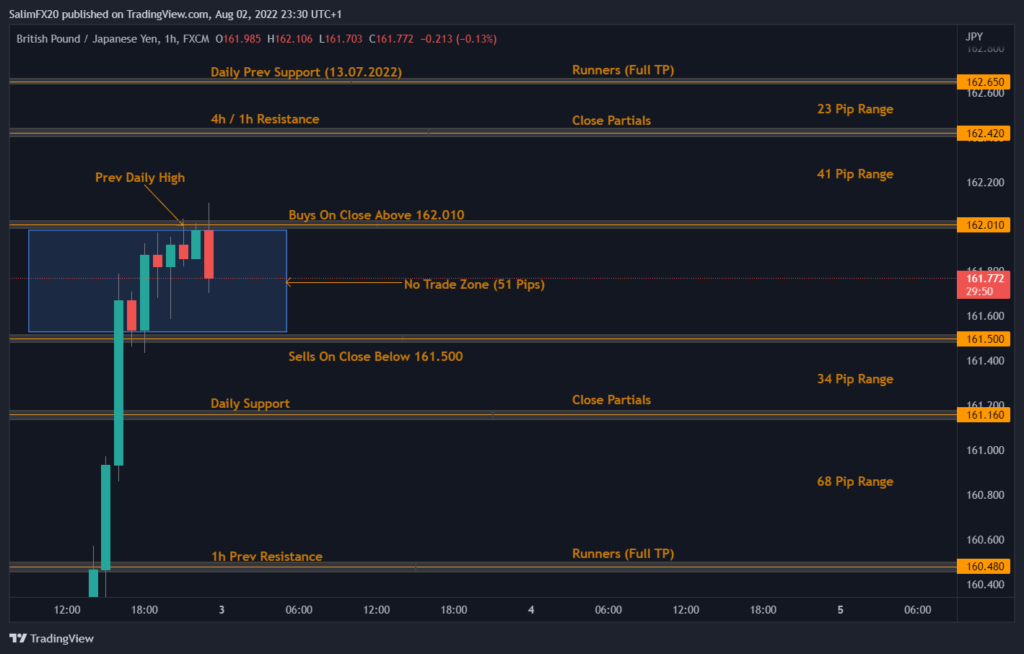Select the '4h / 1h Resistance' label
The width and height of the screenshot is (1024, 654).
[265, 119]
